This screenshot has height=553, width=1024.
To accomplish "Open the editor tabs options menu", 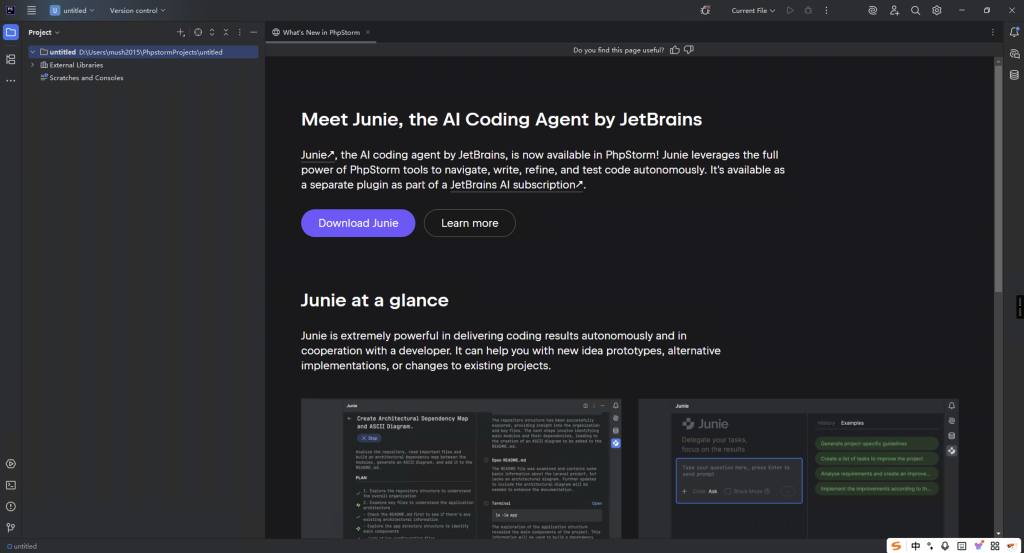I will 993,32.
